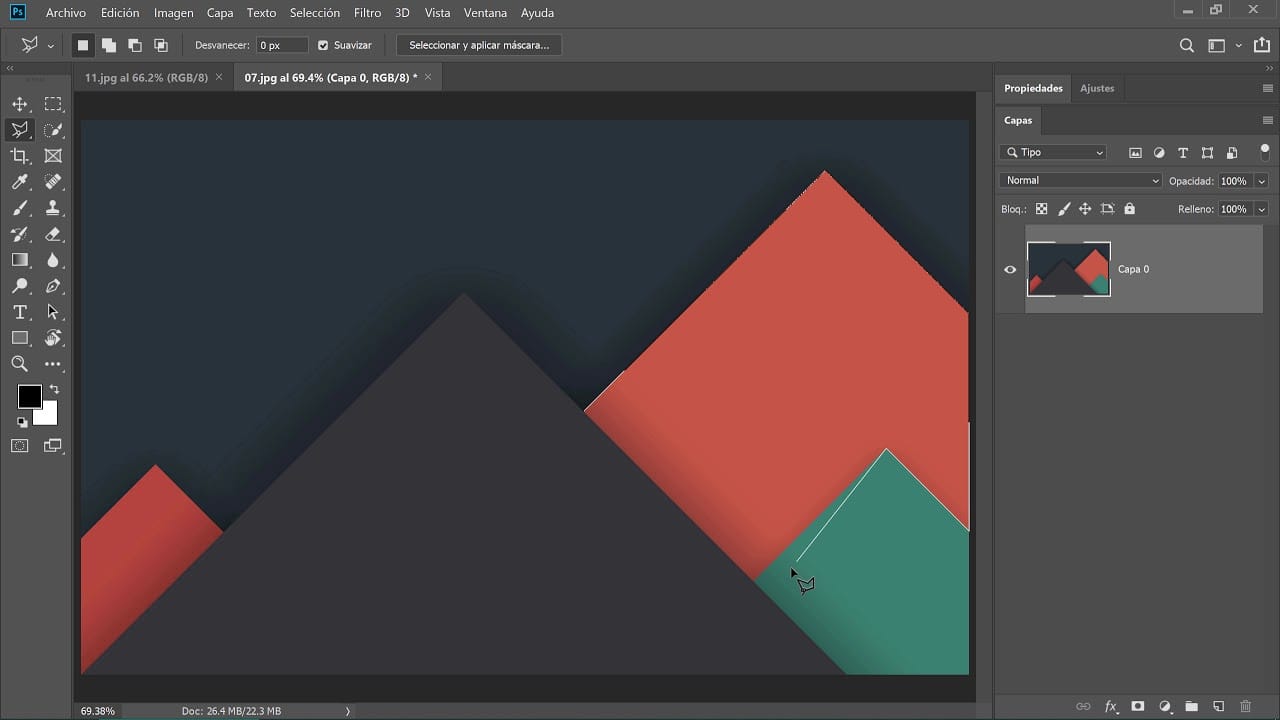The width and height of the screenshot is (1280, 720).
Task: Close the 07.jpg document tab
Action: click(428, 77)
